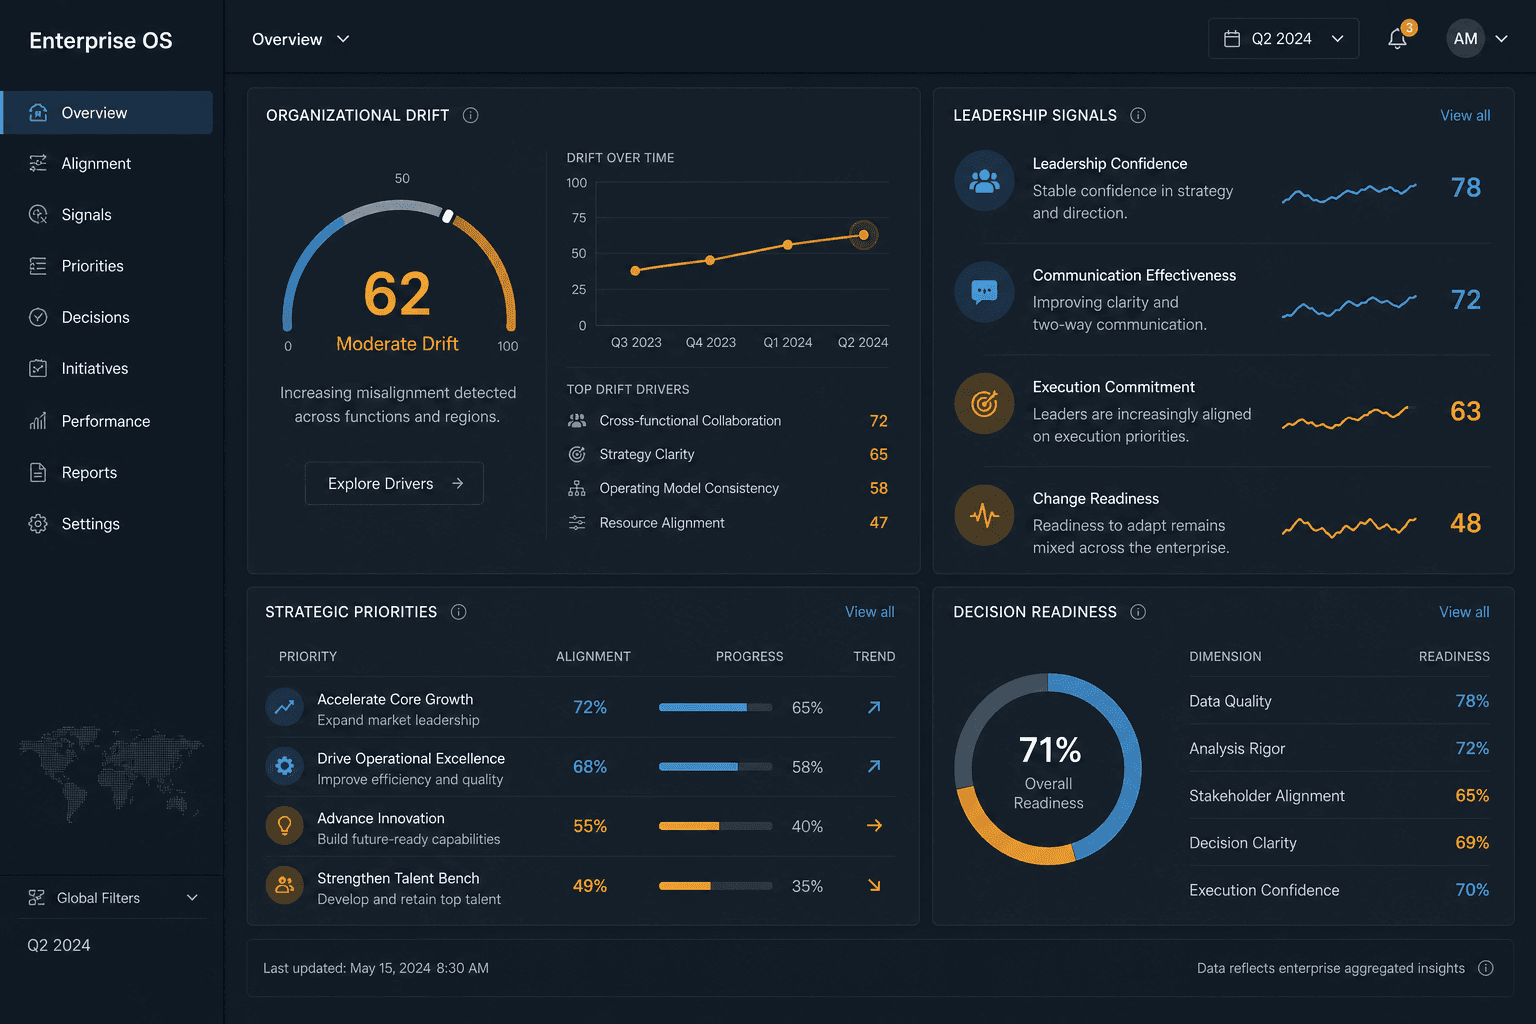1536x1024 pixels.
Task: Click the calendar icon in period selector
Action: tap(1232, 39)
